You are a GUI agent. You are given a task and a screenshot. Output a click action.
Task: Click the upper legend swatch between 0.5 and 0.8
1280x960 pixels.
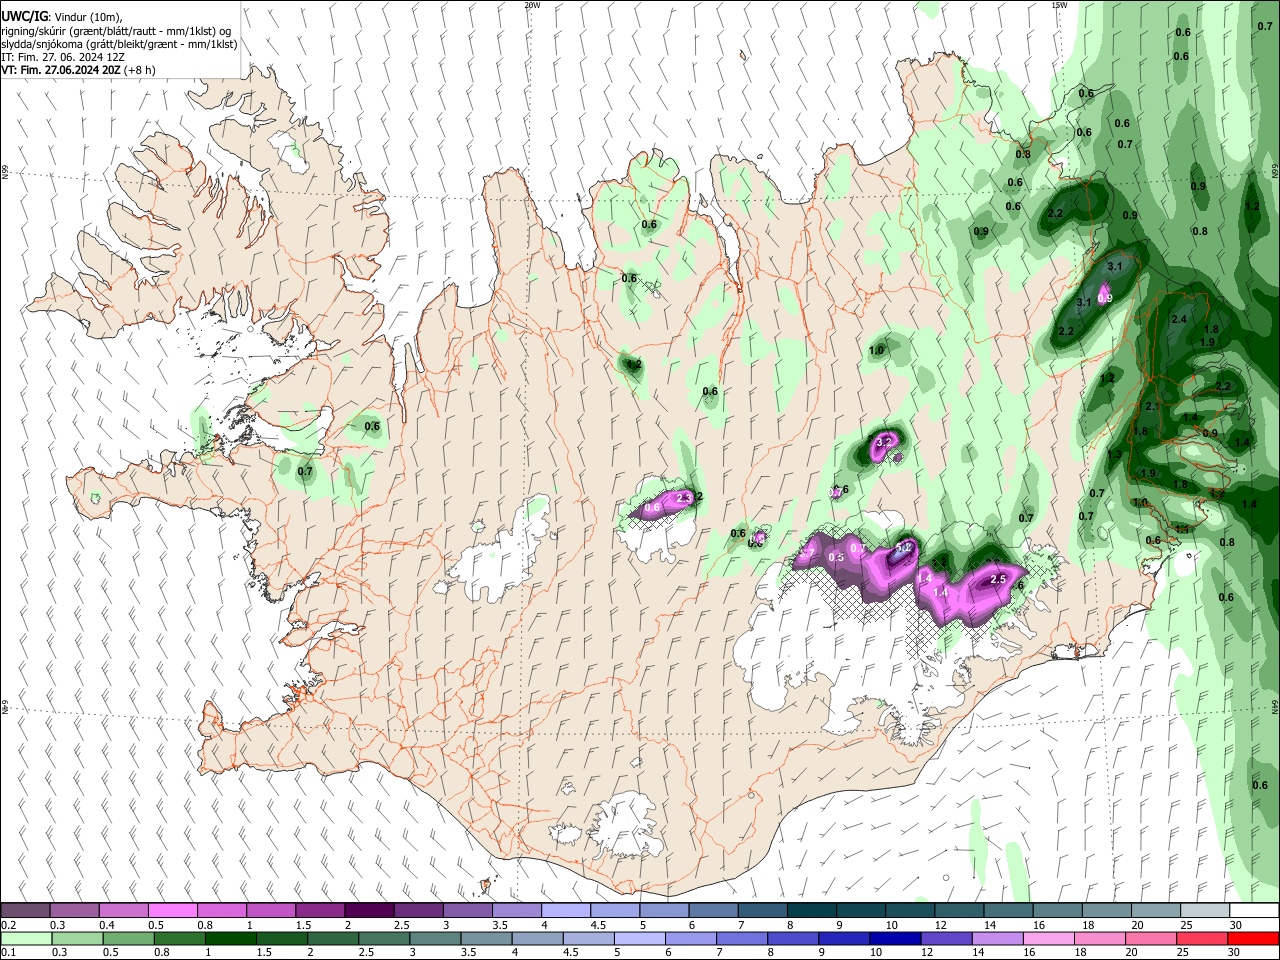click(172, 911)
